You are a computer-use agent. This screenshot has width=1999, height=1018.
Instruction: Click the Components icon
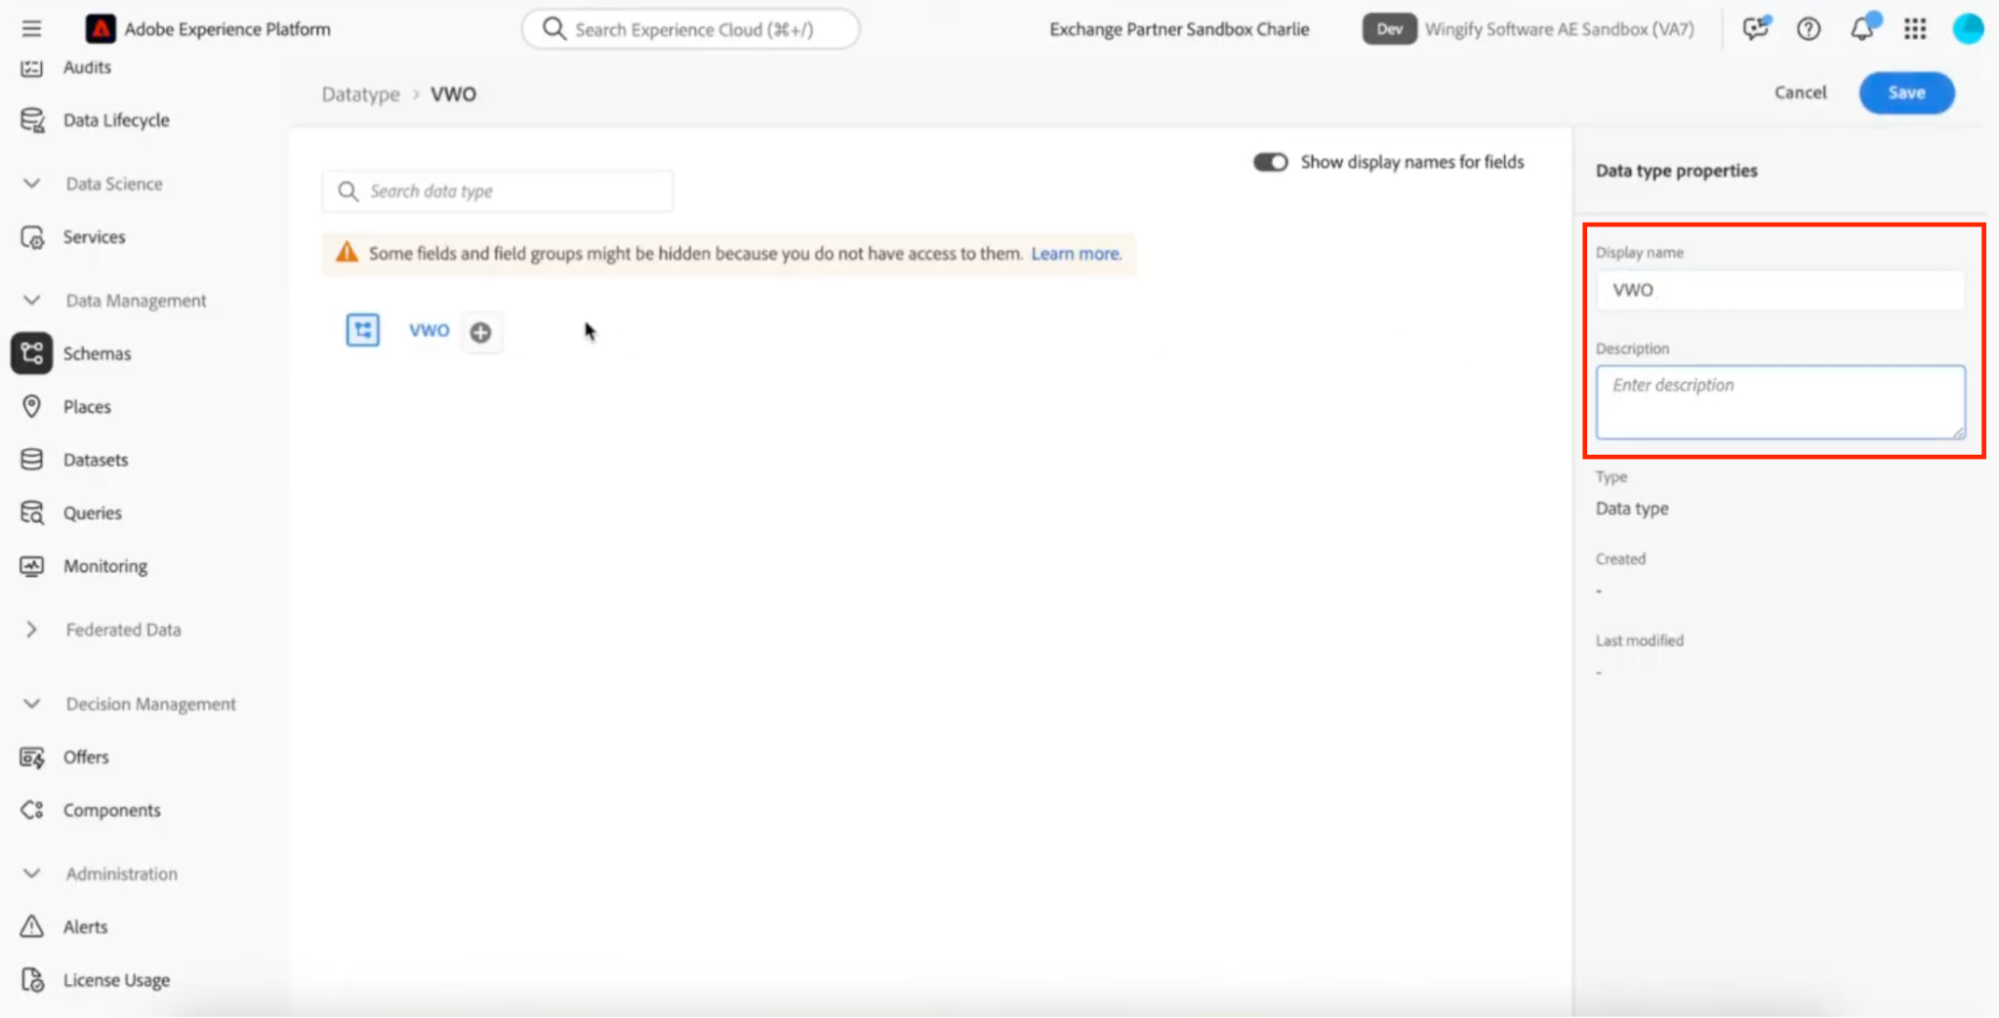32,810
